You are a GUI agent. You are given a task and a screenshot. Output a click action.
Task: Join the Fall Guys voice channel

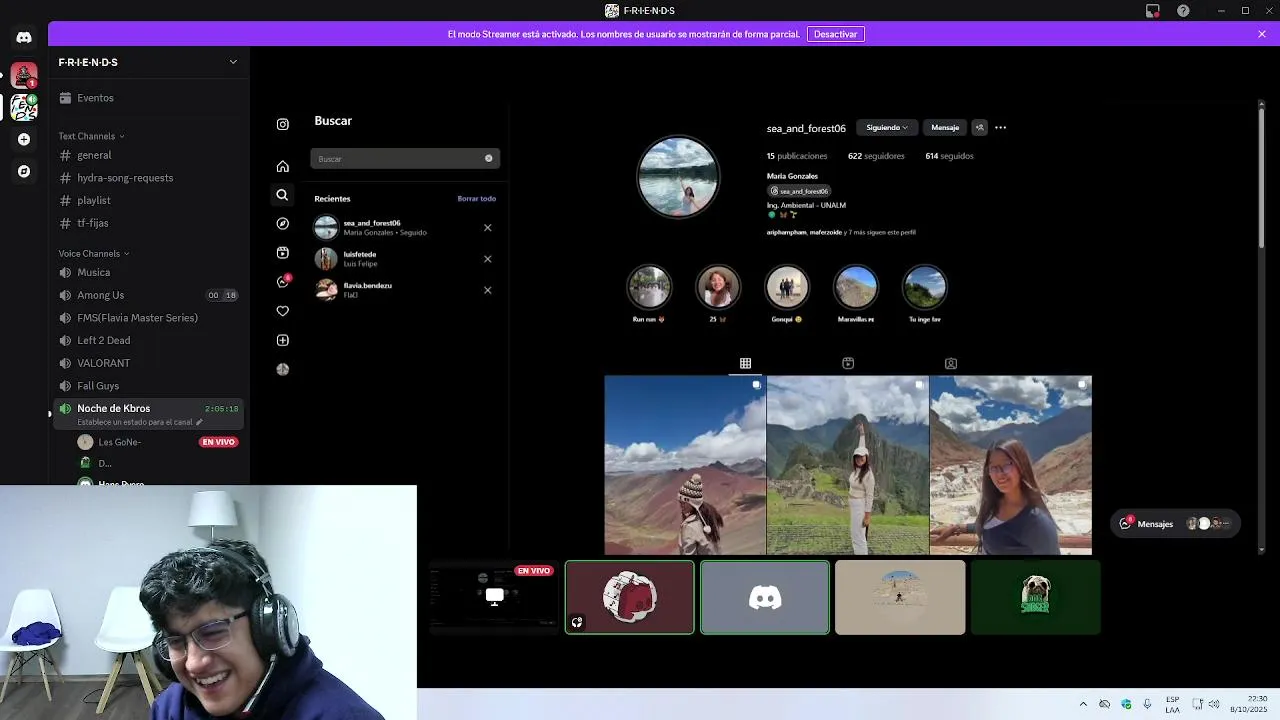click(150, 386)
